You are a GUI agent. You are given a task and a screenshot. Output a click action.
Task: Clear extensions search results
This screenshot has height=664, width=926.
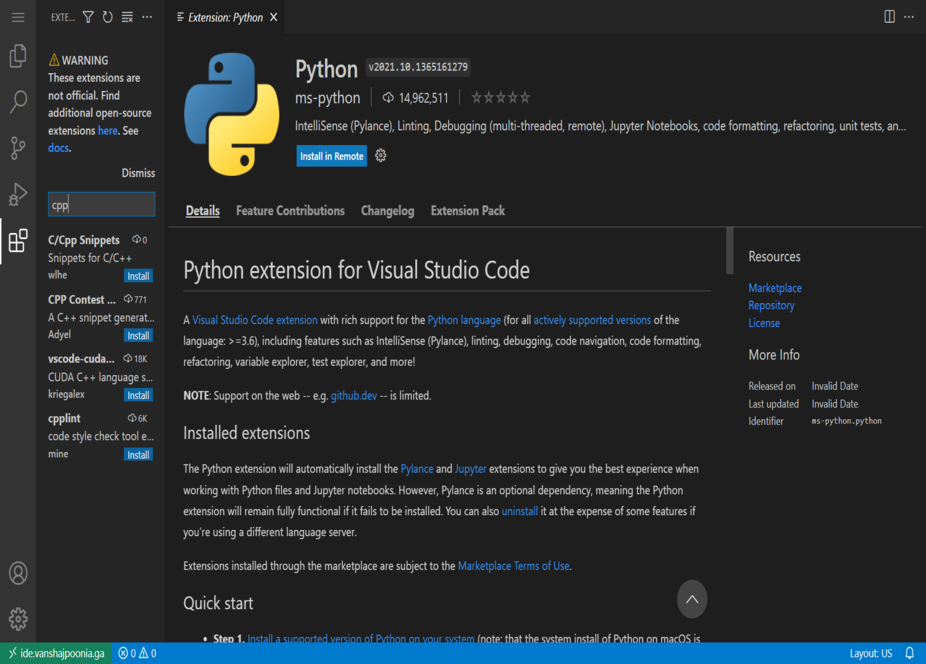pyautogui.click(x=127, y=17)
